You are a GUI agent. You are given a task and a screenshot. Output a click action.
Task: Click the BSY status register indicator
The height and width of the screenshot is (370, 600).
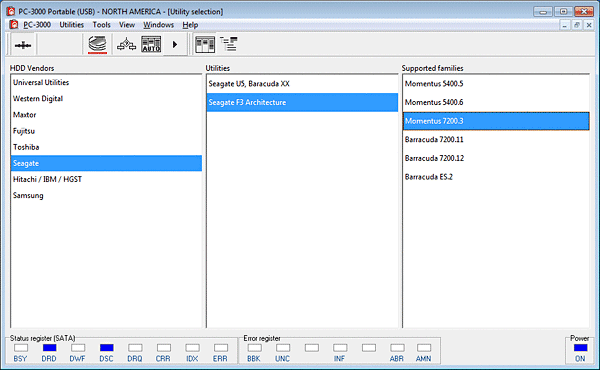[x=21, y=347]
